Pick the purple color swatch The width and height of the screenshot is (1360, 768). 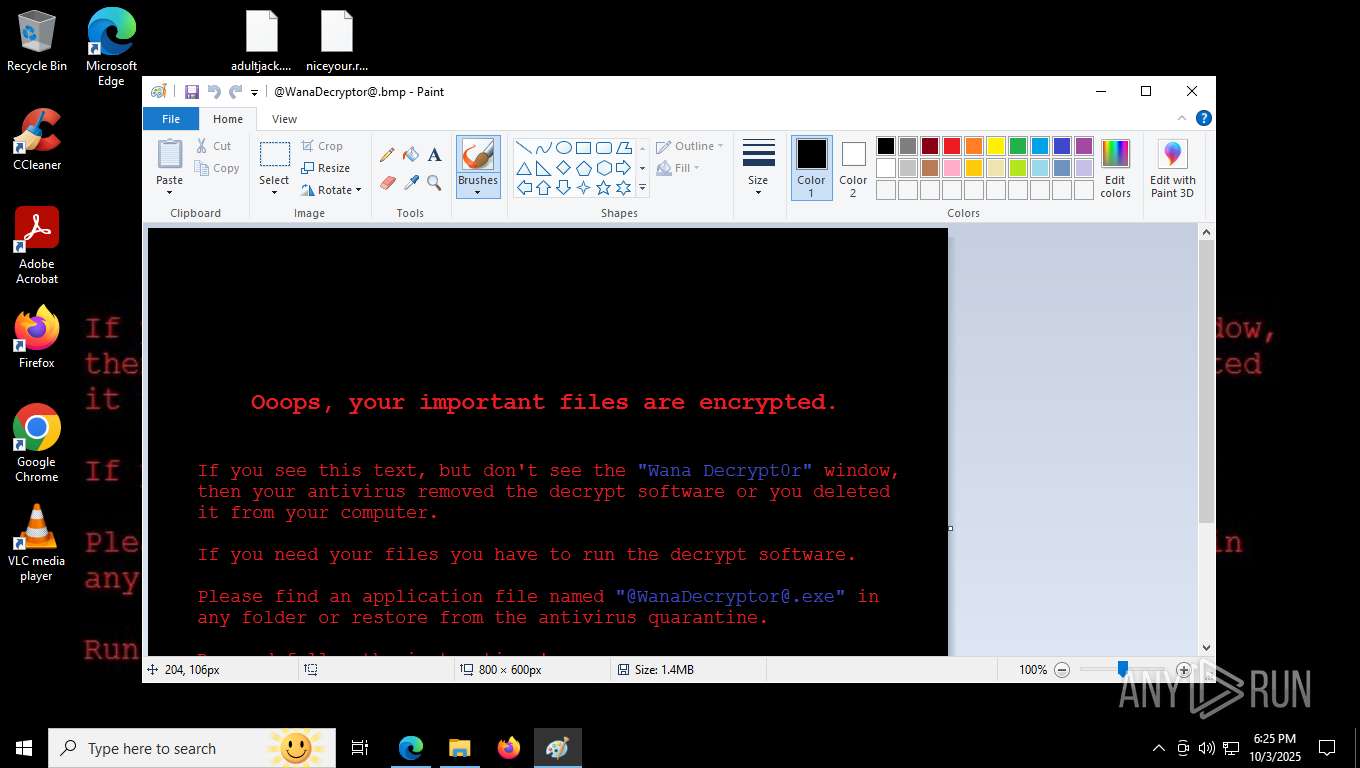(1084, 146)
